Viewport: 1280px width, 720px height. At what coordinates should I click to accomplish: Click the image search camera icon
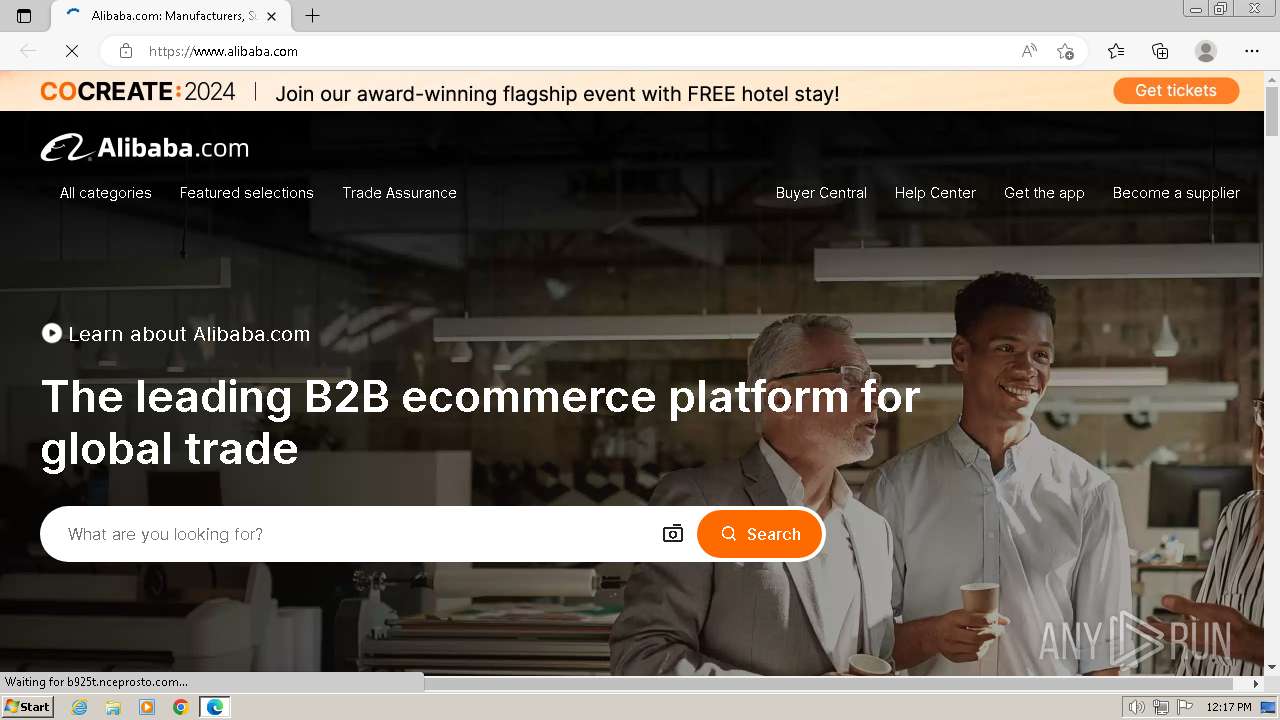pyautogui.click(x=673, y=534)
